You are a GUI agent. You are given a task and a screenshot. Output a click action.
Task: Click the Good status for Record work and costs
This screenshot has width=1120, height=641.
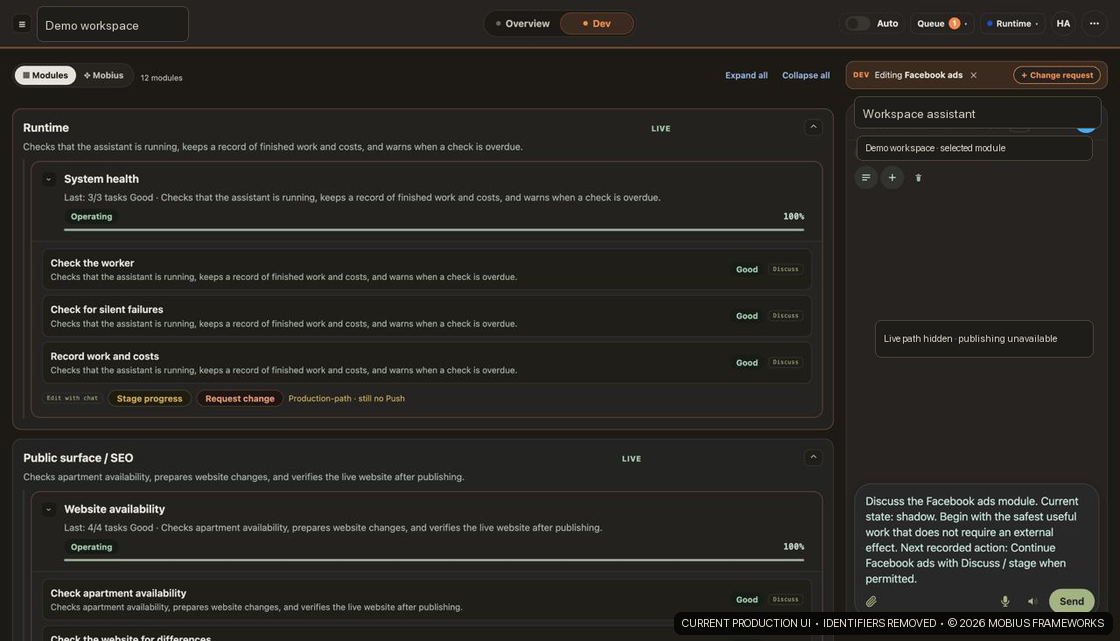tap(746, 362)
